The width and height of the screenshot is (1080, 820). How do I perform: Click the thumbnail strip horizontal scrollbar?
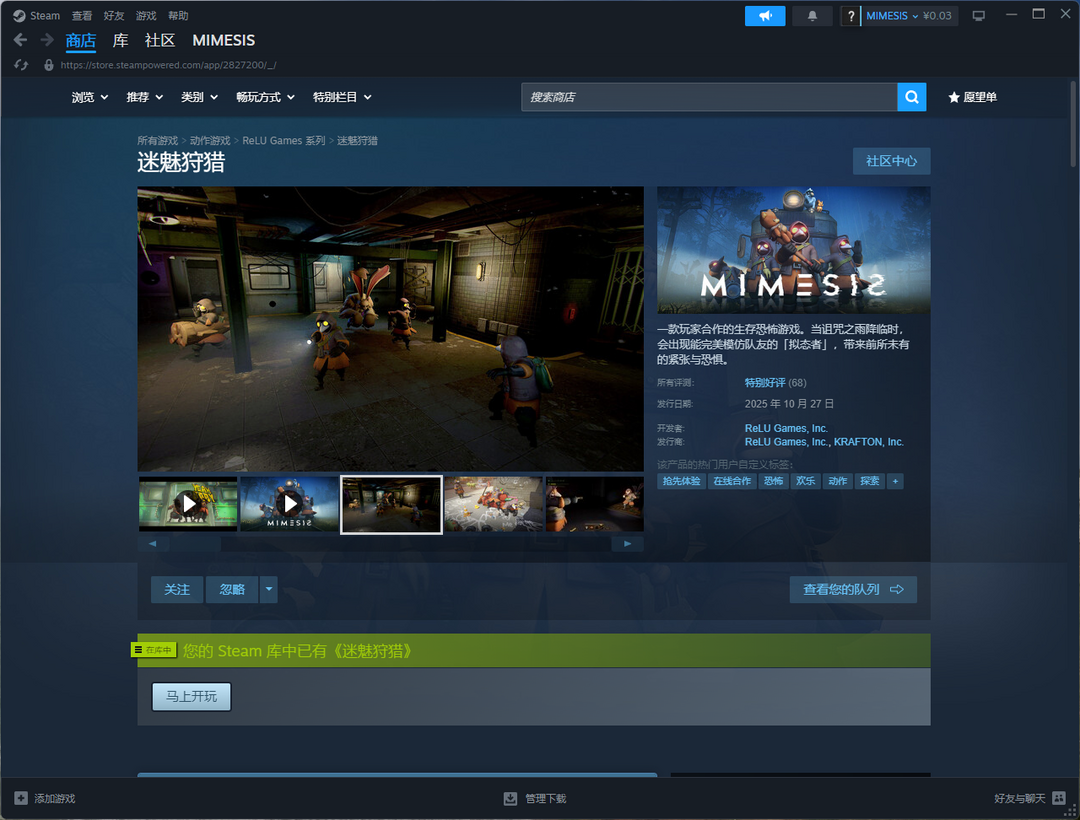pos(391,544)
